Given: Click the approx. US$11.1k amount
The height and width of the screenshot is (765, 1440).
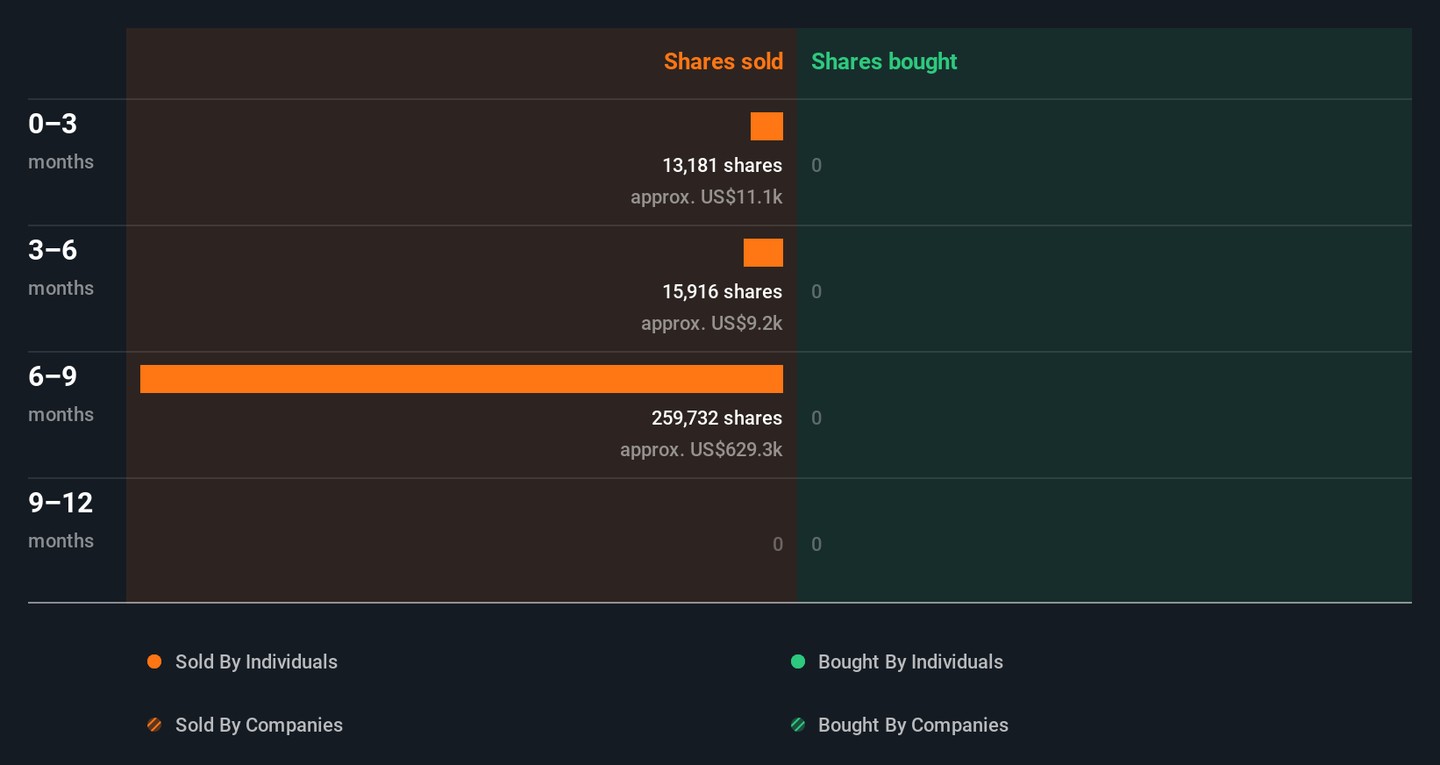Looking at the screenshot, I should pyautogui.click(x=706, y=197).
